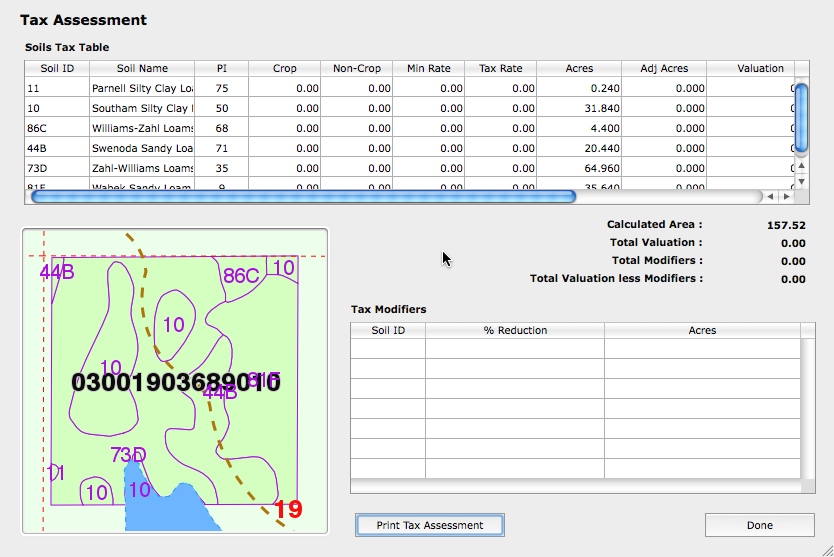The height and width of the screenshot is (557, 834).
Task: Click acres value 64.960
Action: point(602,168)
